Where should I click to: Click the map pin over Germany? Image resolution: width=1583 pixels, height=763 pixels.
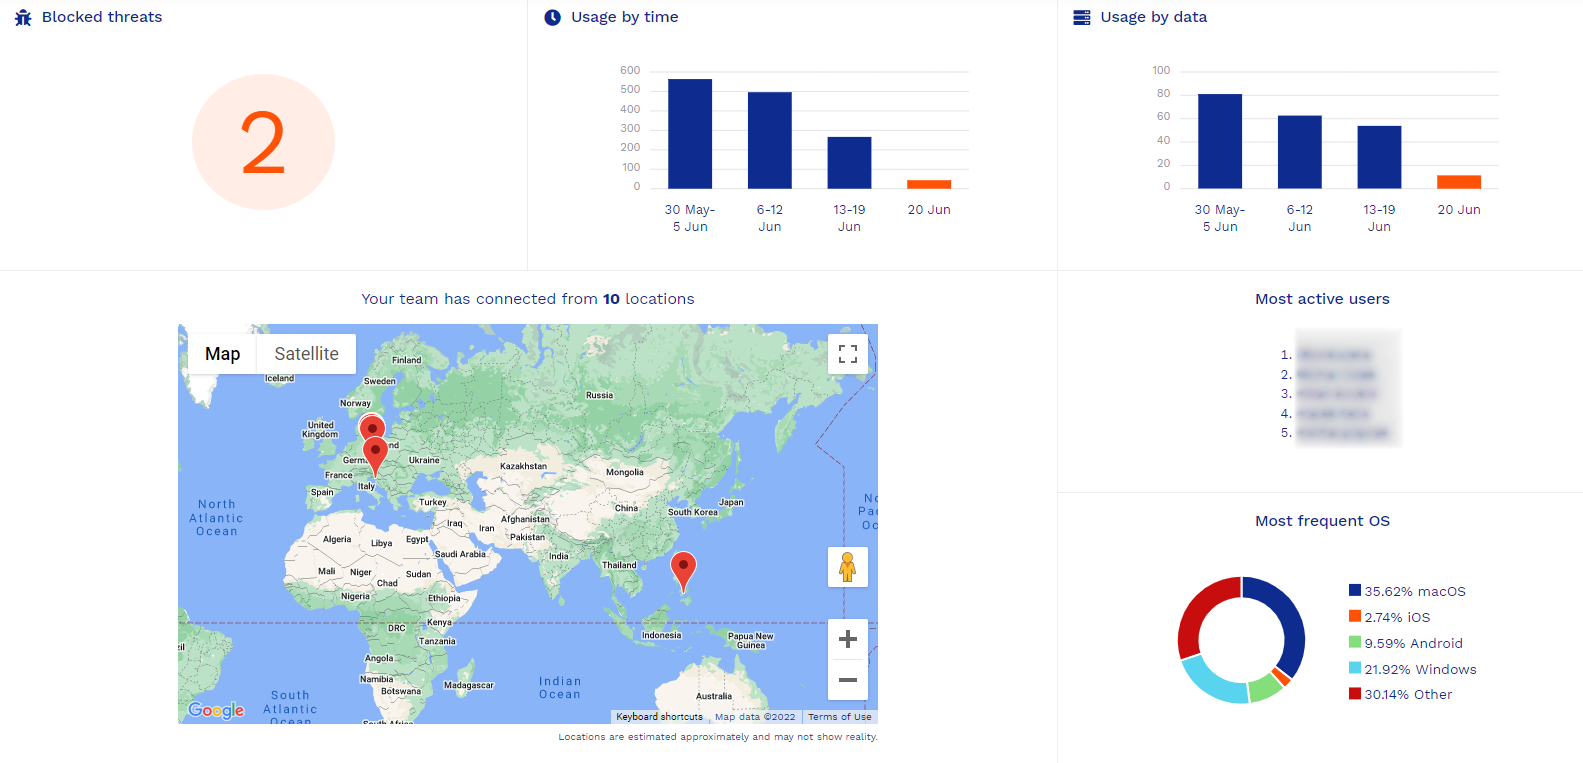click(375, 454)
